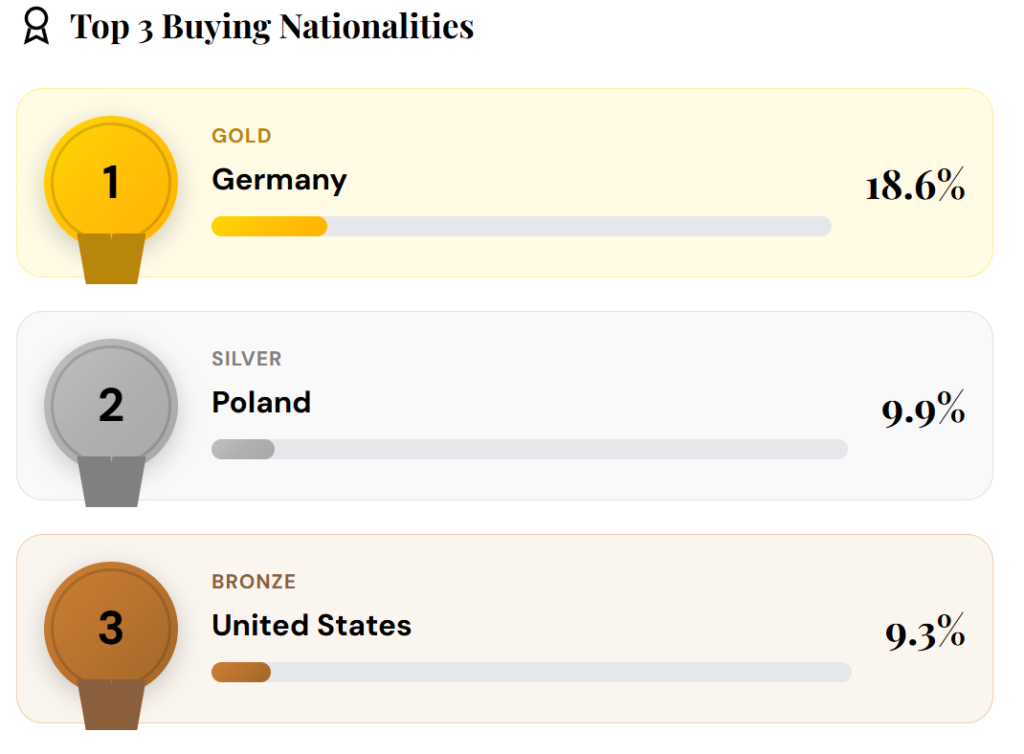The height and width of the screenshot is (754, 1024).
Task: Click the Germany progress bar
Action: click(x=521, y=226)
